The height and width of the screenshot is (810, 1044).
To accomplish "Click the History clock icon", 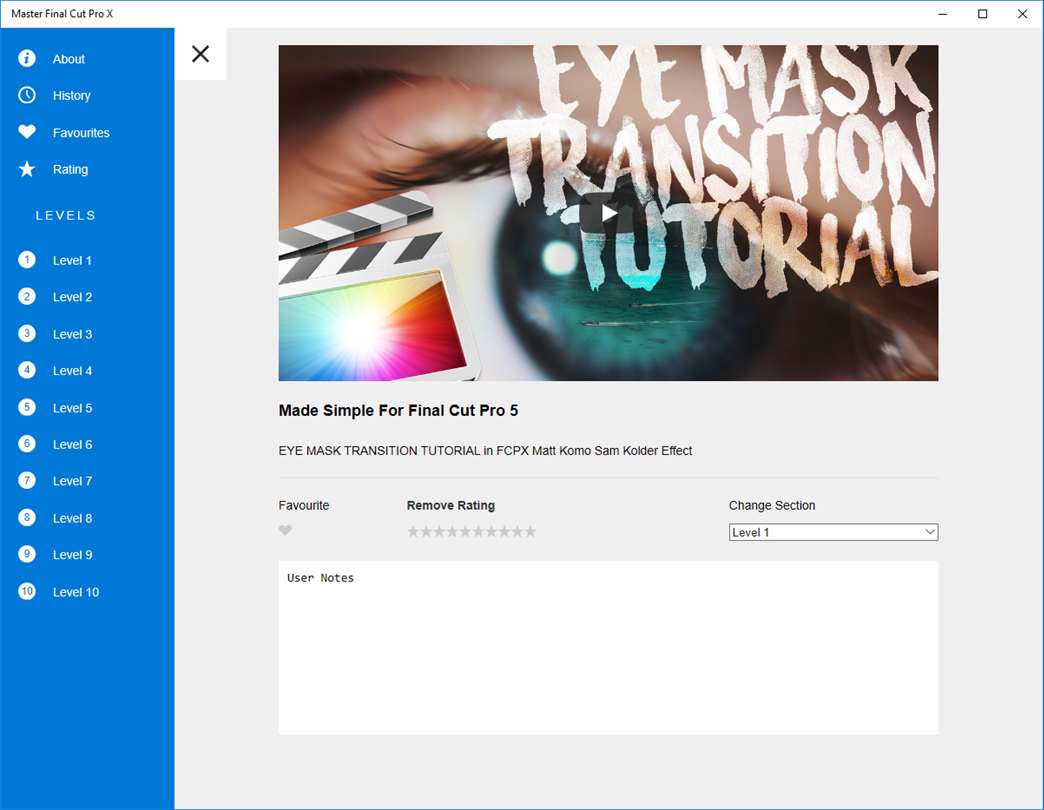I will pyautogui.click(x=27, y=95).
